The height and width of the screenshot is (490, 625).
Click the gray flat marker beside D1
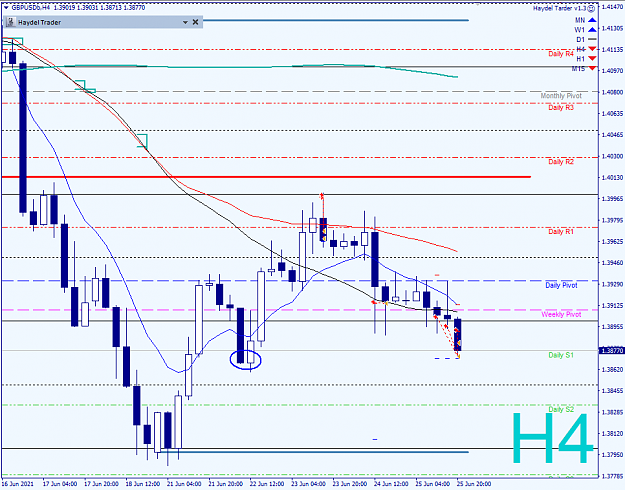[592, 39]
